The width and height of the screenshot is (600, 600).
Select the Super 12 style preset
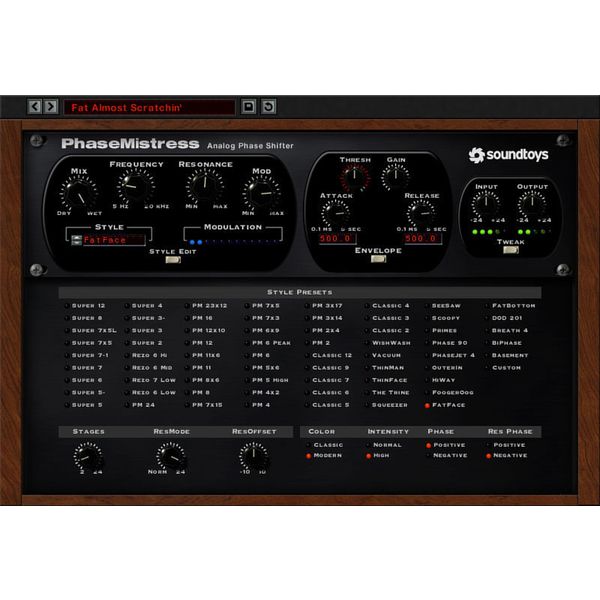(x=85, y=306)
